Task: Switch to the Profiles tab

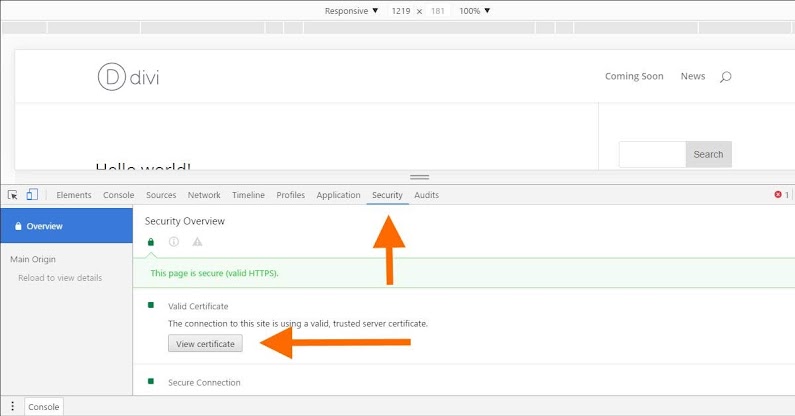Action: (x=291, y=195)
